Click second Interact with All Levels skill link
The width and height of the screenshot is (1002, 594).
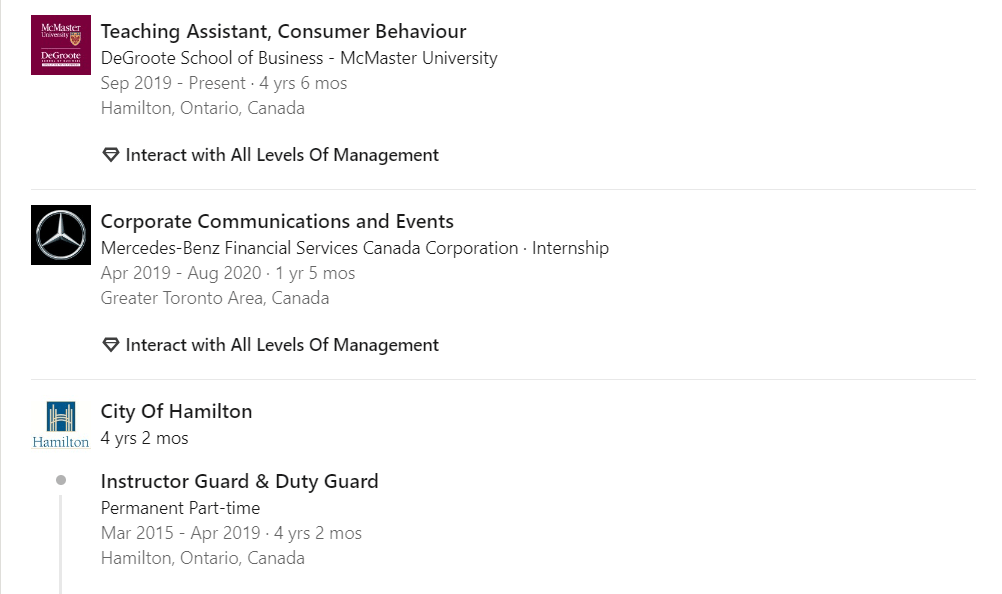[282, 345]
